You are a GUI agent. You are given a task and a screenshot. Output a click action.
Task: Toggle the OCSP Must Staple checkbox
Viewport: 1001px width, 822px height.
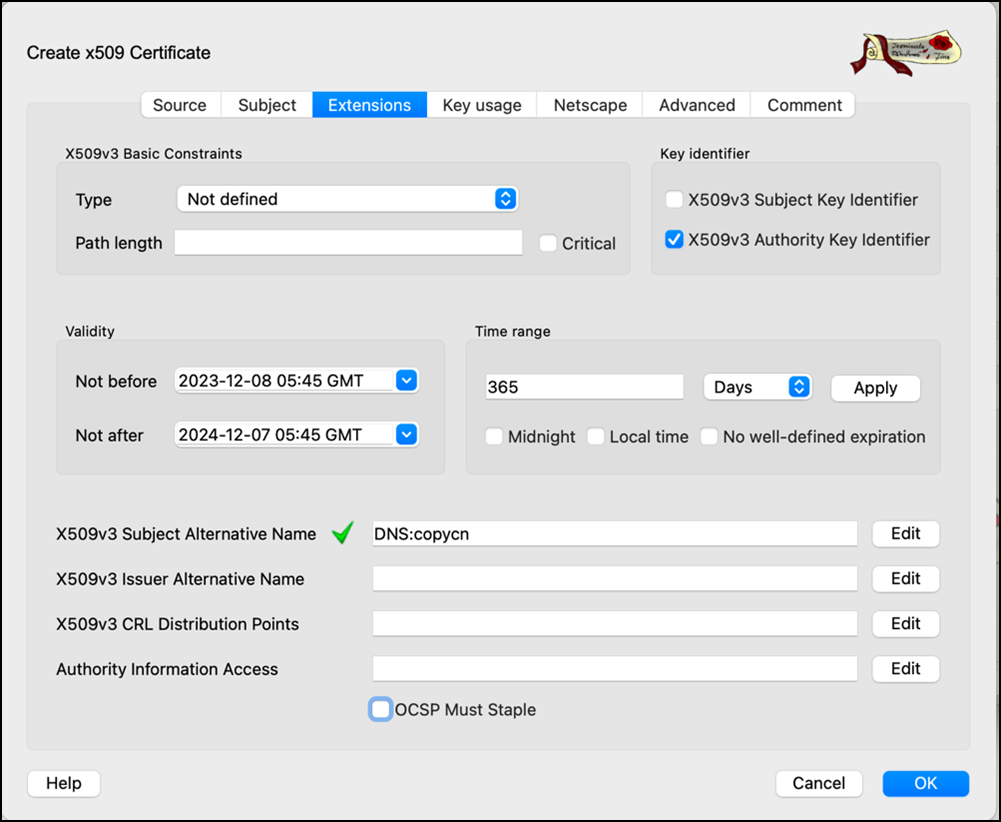380,710
